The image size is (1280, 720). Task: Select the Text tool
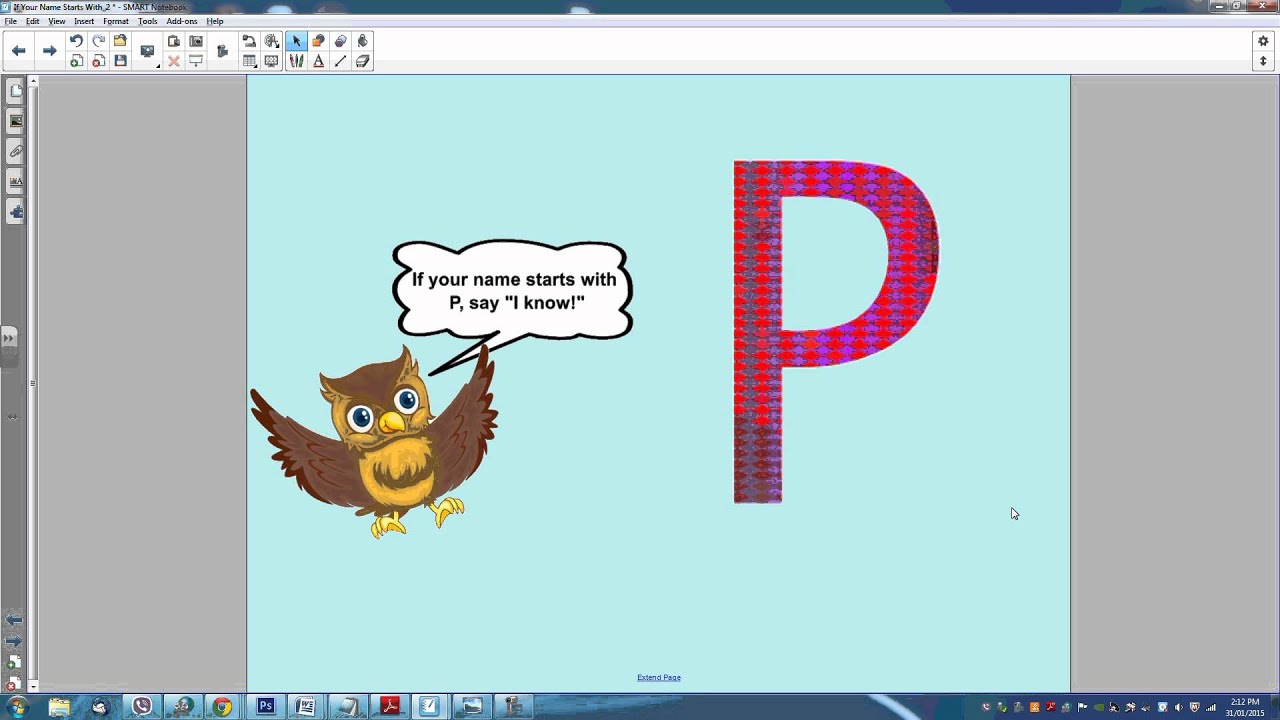tap(318, 61)
